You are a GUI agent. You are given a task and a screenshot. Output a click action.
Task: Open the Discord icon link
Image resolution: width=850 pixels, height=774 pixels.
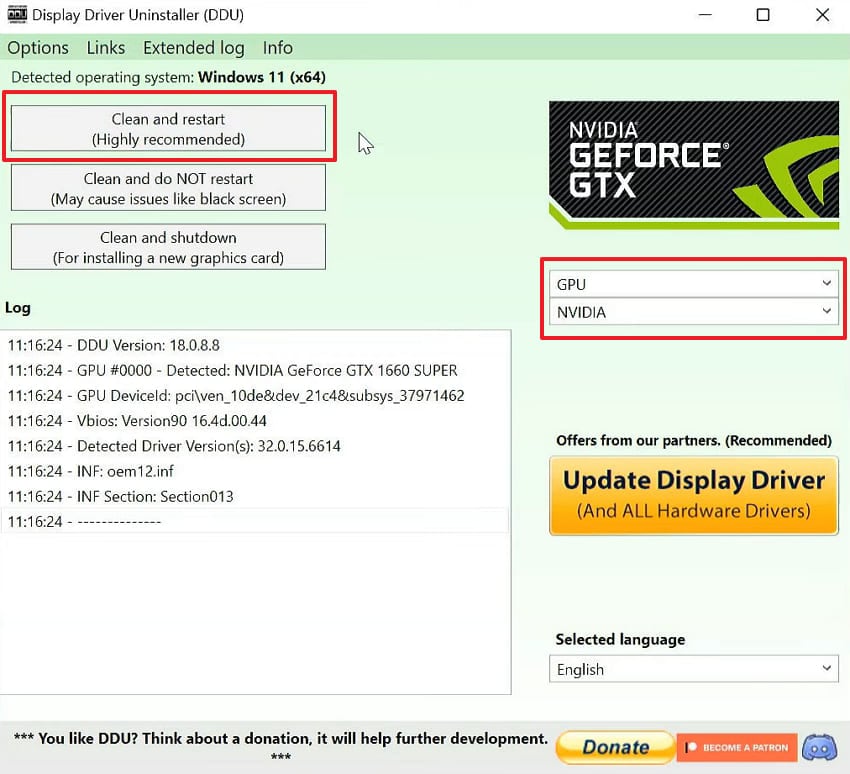coord(819,748)
